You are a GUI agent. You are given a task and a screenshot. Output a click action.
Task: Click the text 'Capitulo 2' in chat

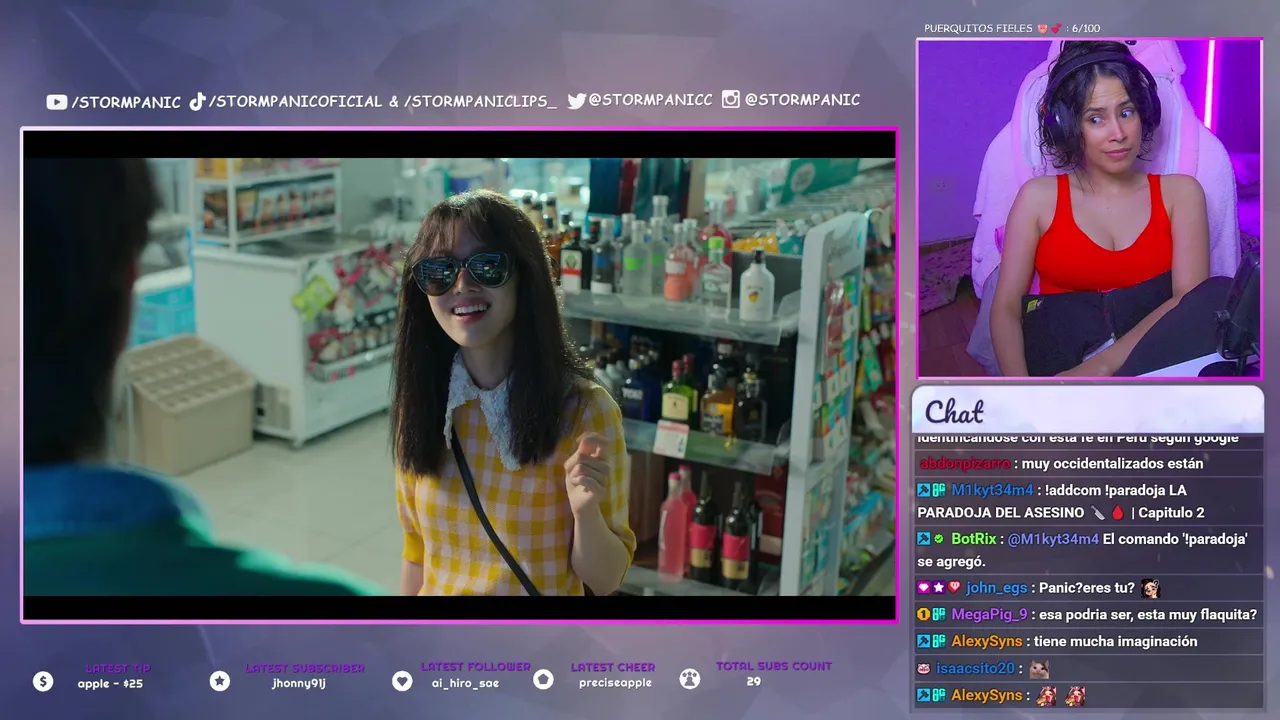tap(1170, 513)
